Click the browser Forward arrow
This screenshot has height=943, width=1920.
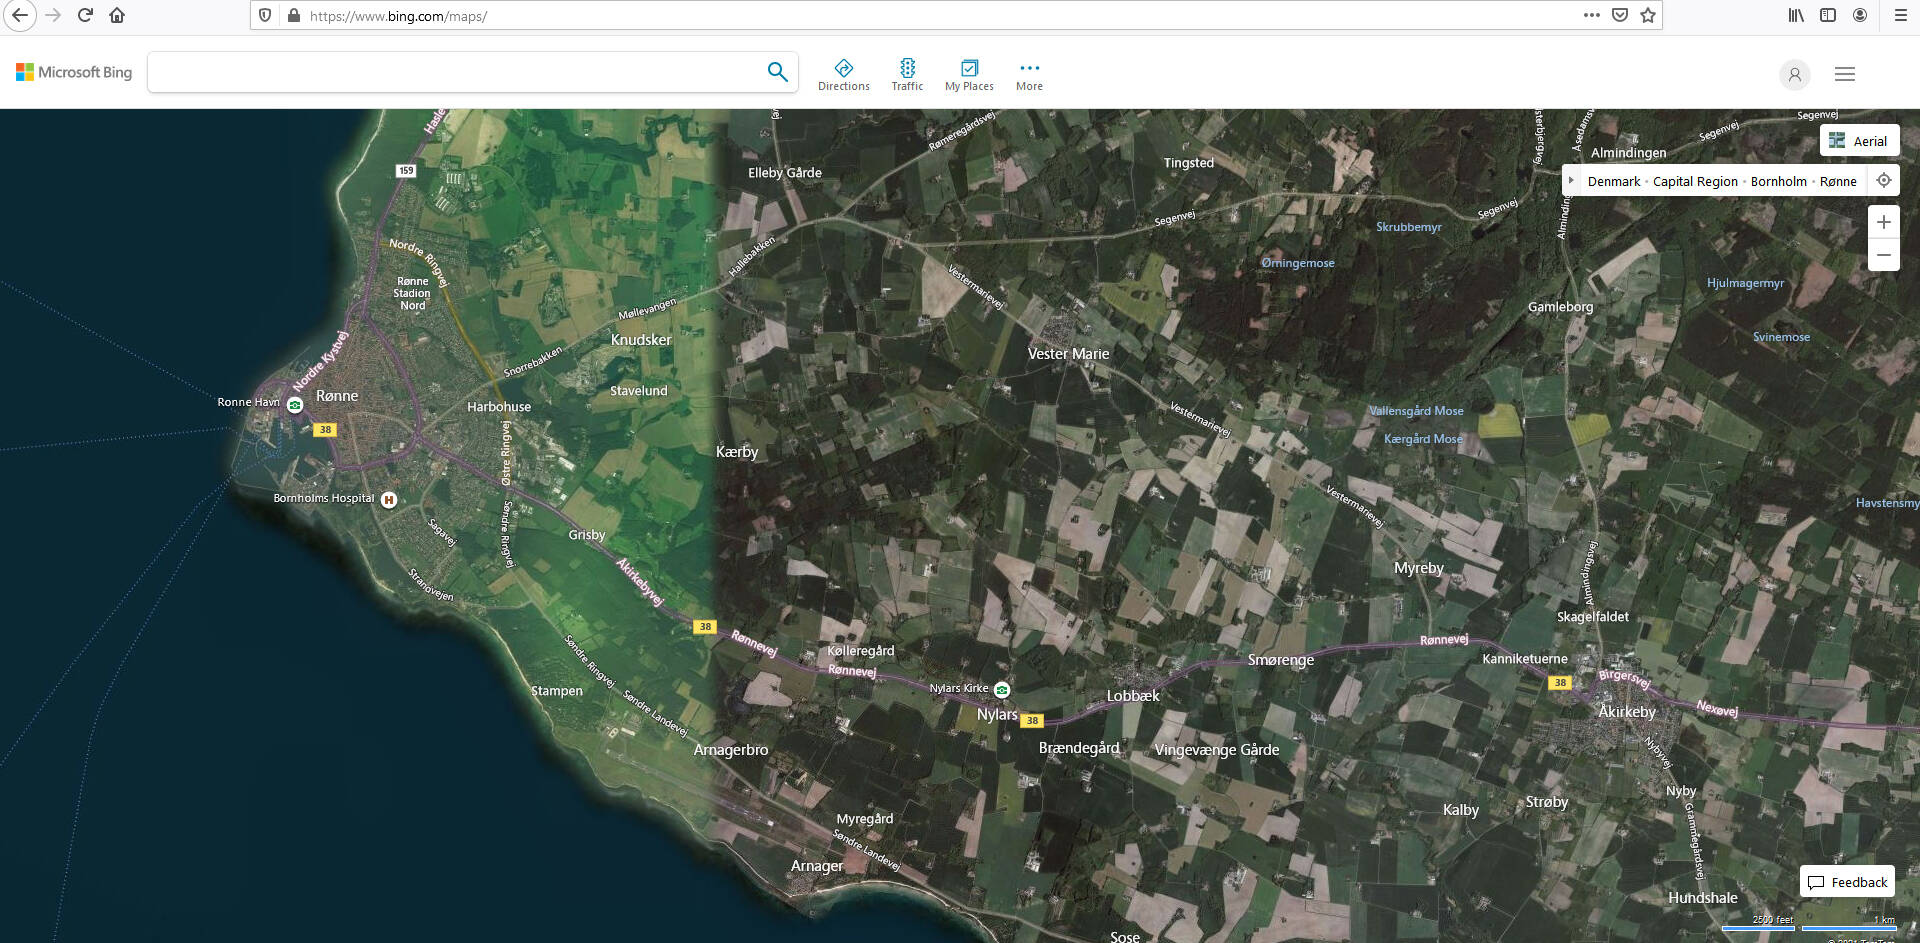53,15
